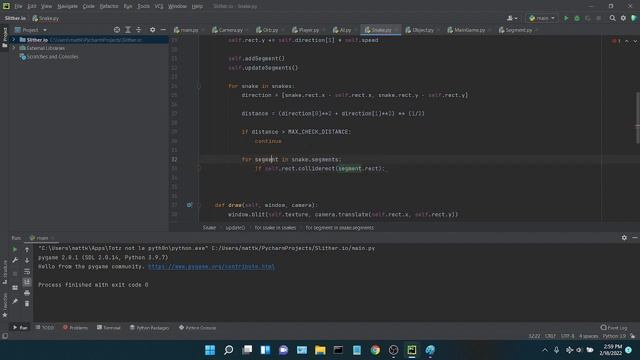Open the Problems tool window button
Viewport: 640px width, 360px height.
pos(76,328)
